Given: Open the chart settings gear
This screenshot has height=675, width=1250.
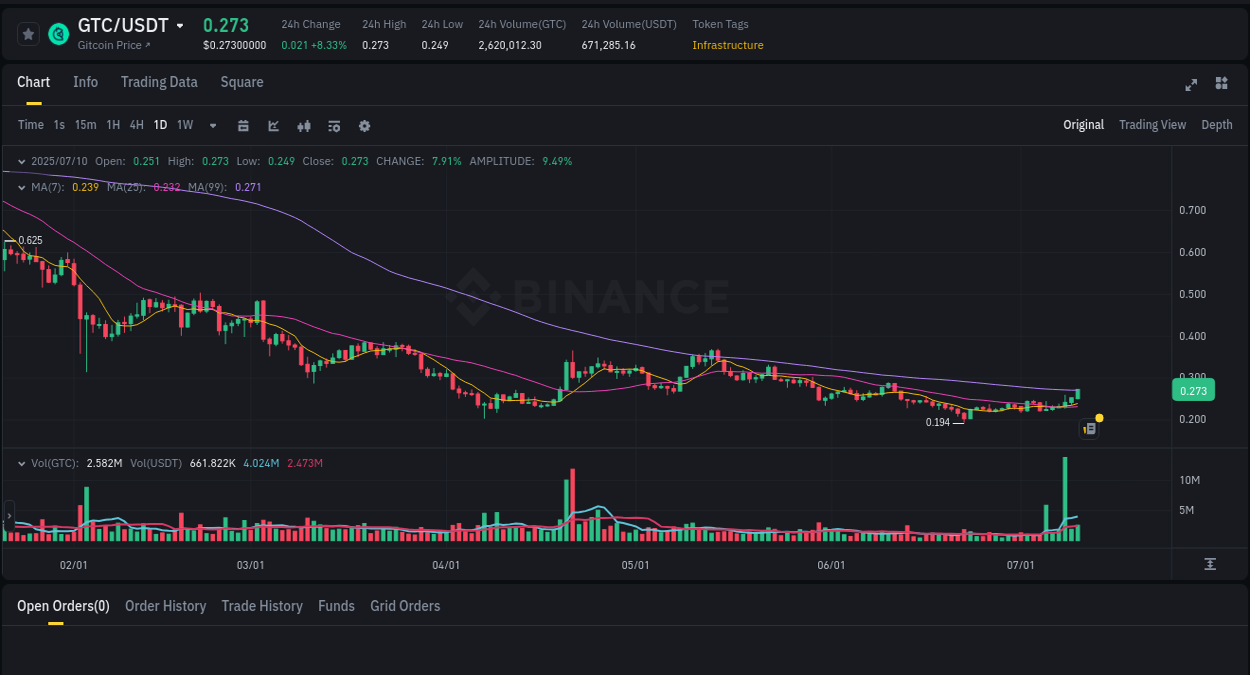Looking at the screenshot, I should [364, 125].
